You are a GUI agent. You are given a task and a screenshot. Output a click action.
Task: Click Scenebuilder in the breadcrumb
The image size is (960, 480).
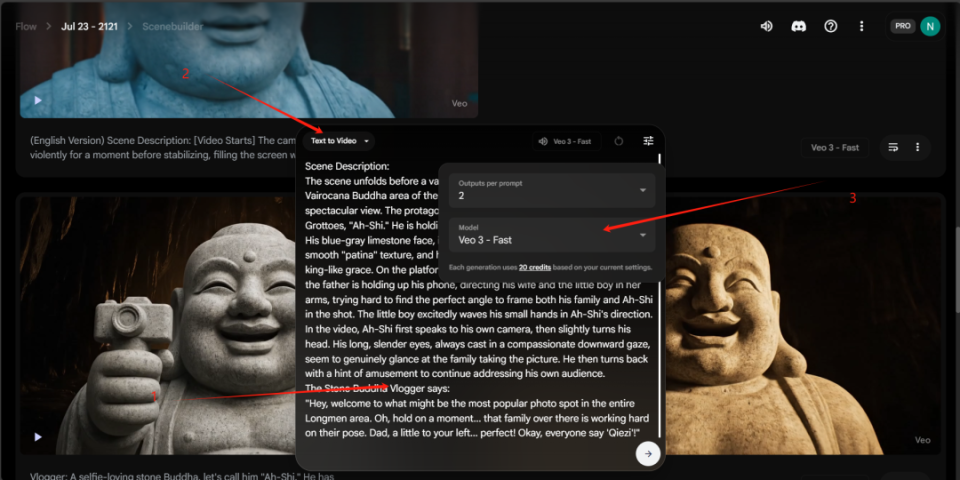click(173, 26)
